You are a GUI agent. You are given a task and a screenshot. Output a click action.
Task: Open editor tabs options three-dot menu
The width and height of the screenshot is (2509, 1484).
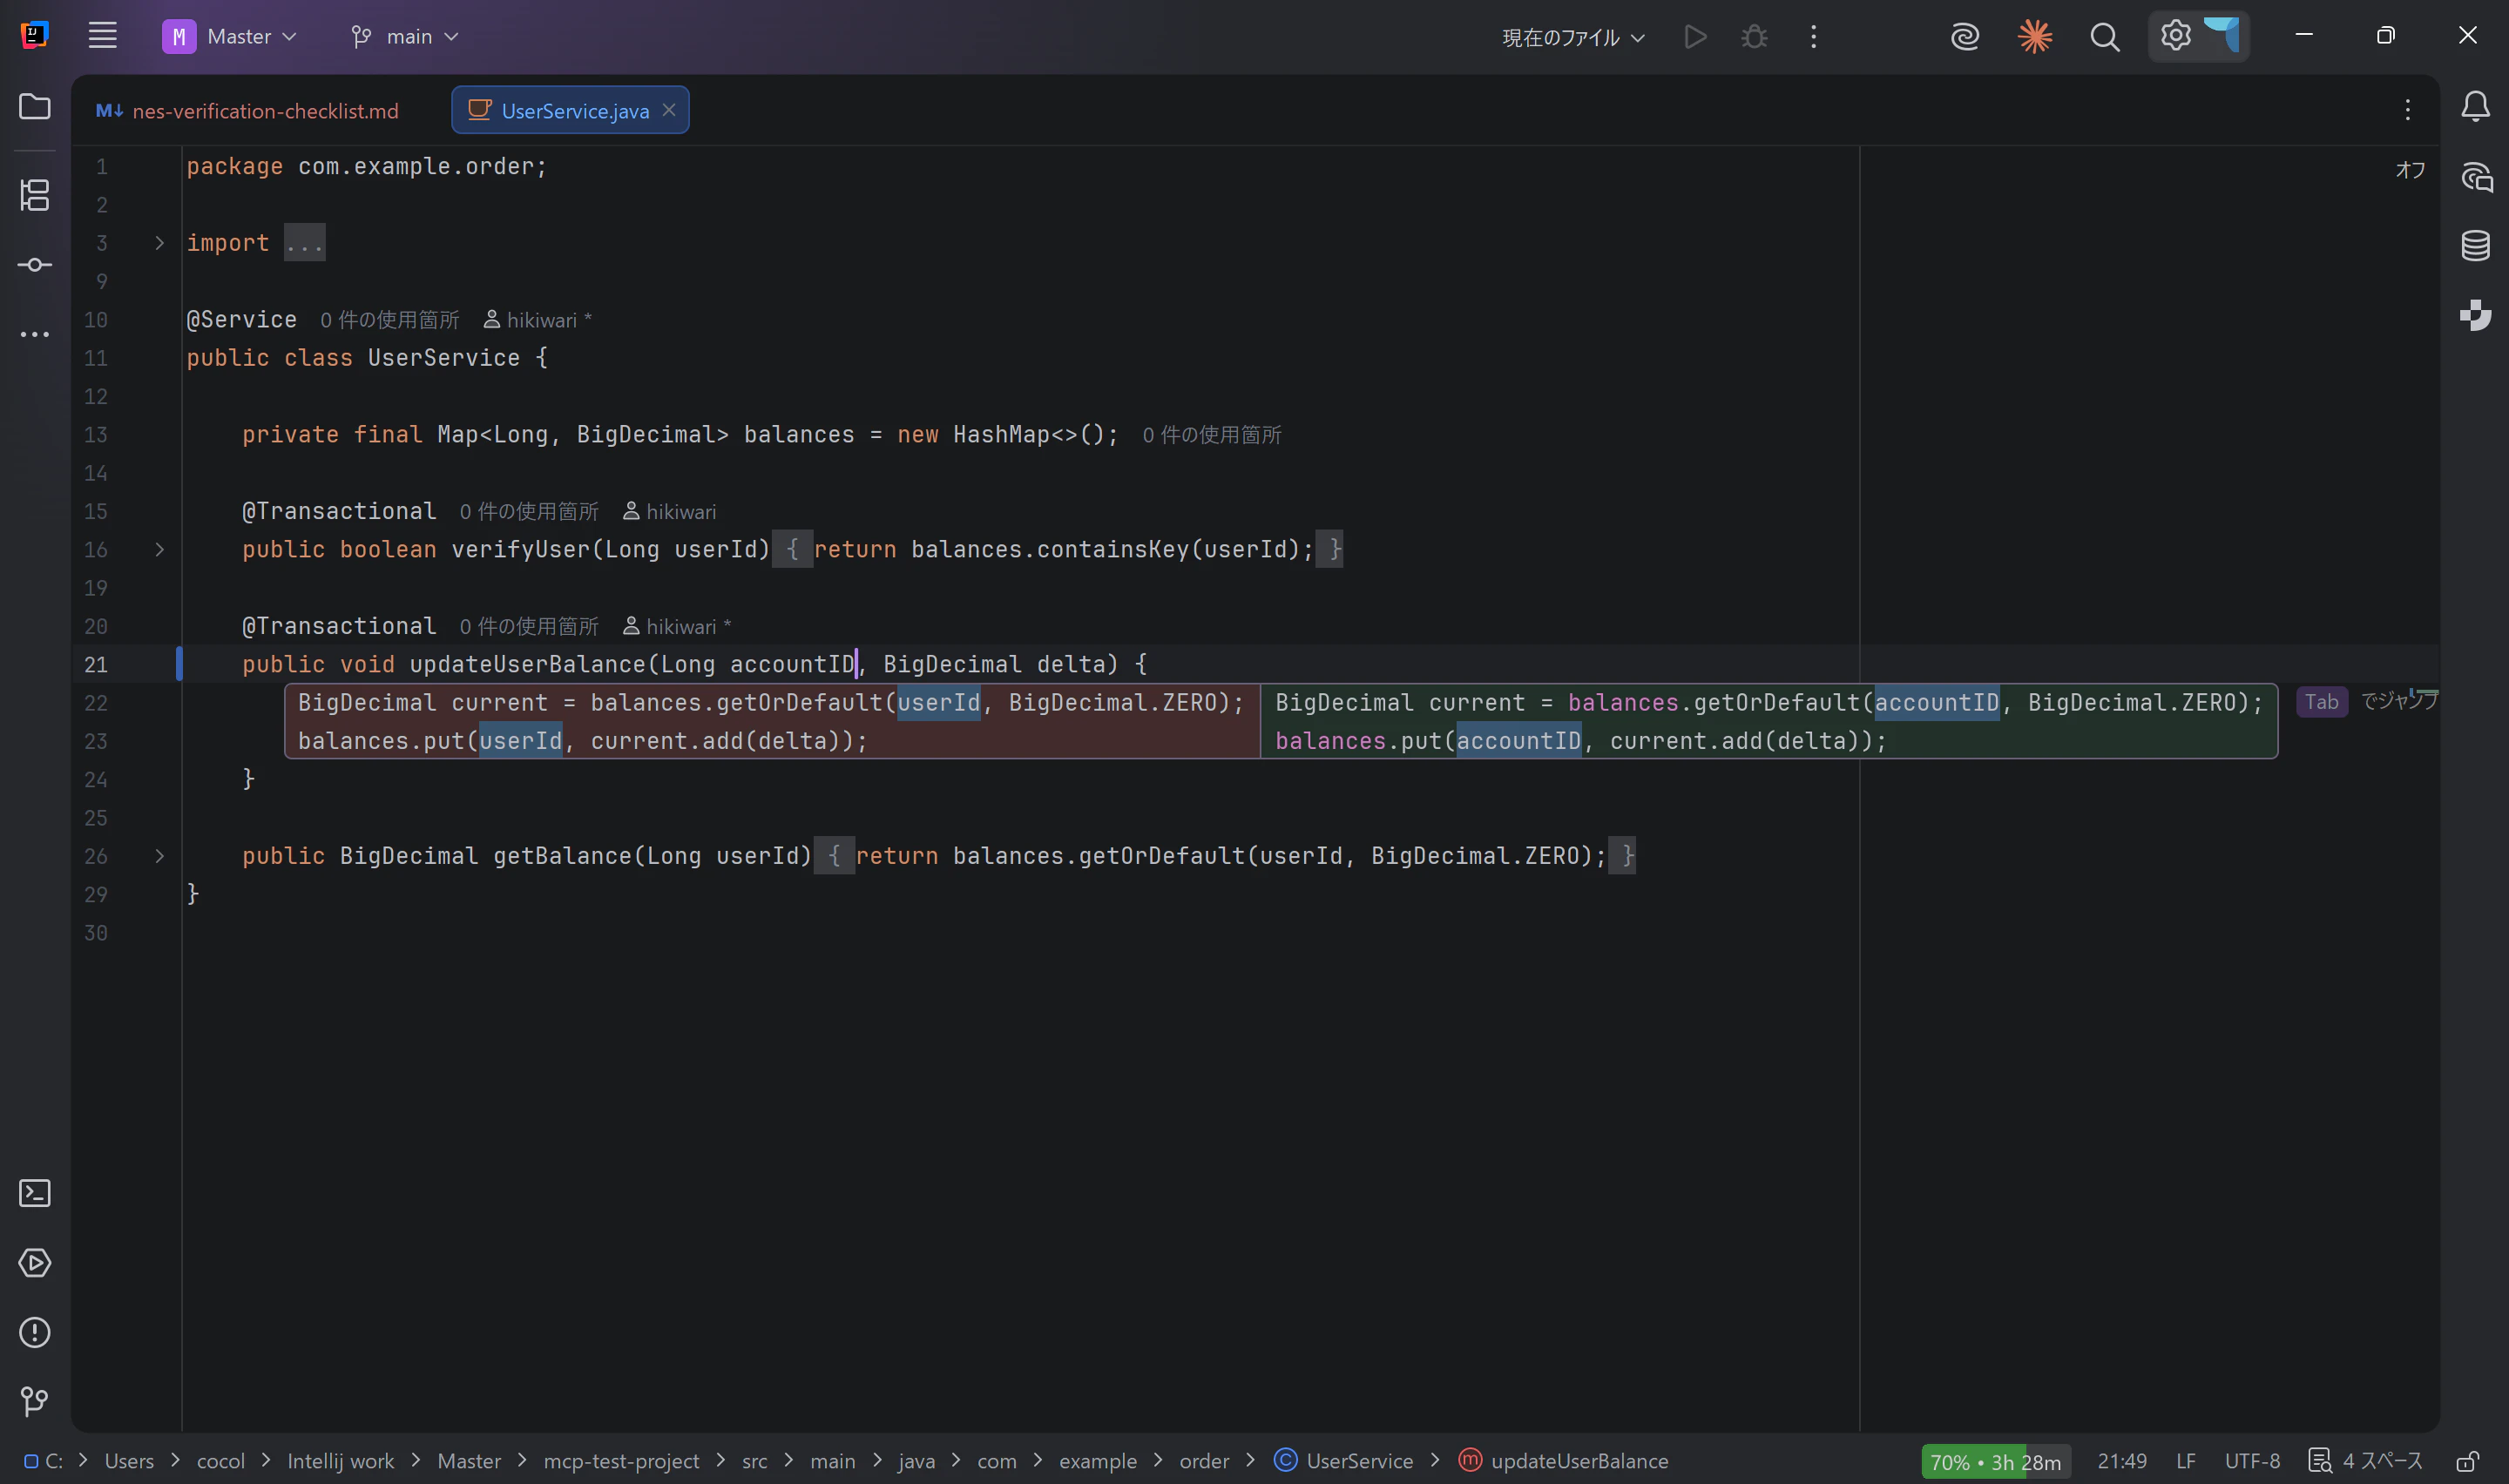2408,110
